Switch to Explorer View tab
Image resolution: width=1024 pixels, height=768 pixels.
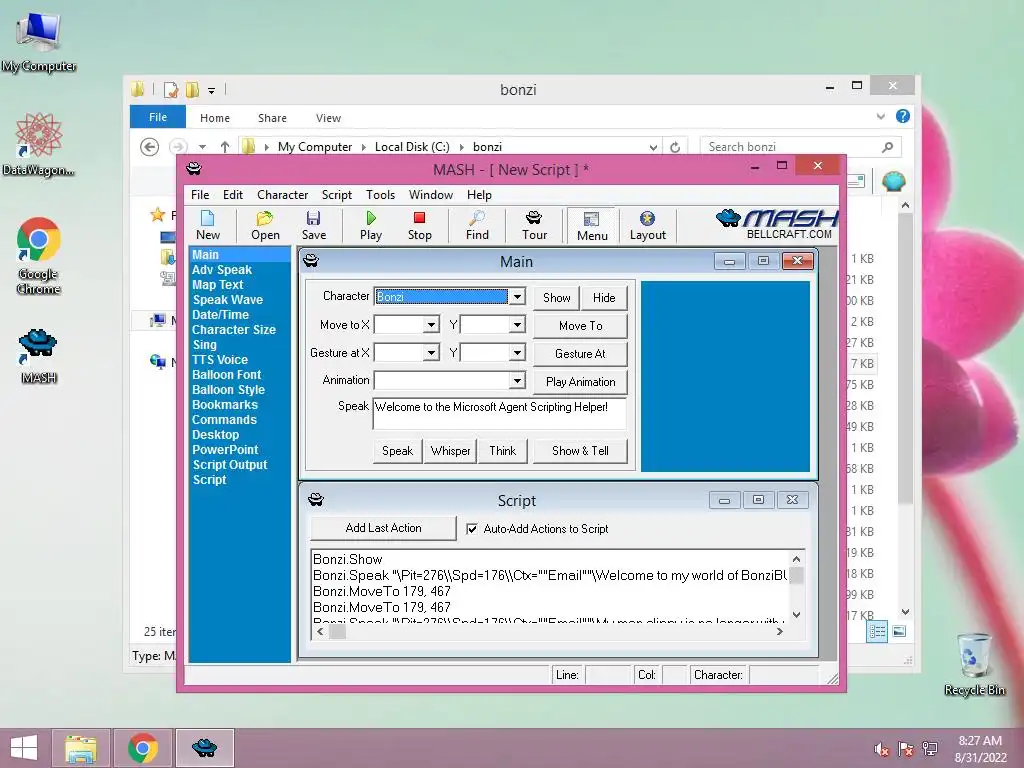pyautogui.click(x=328, y=118)
